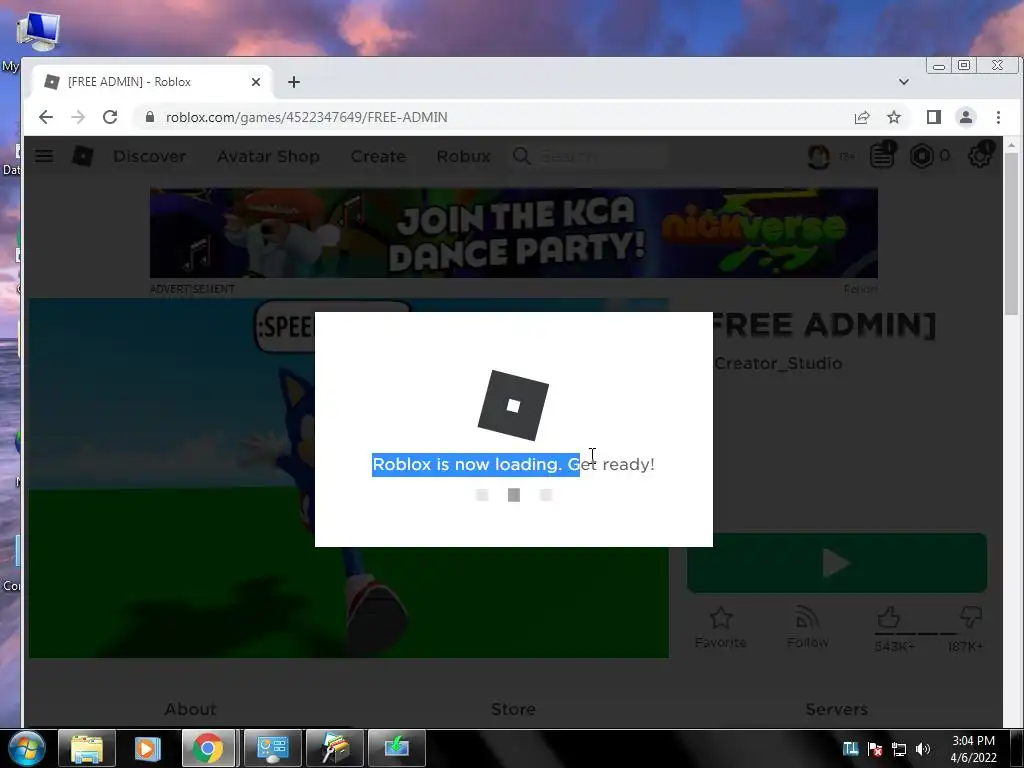
Task: Open Robux in Roblox navigation
Action: (x=464, y=157)
